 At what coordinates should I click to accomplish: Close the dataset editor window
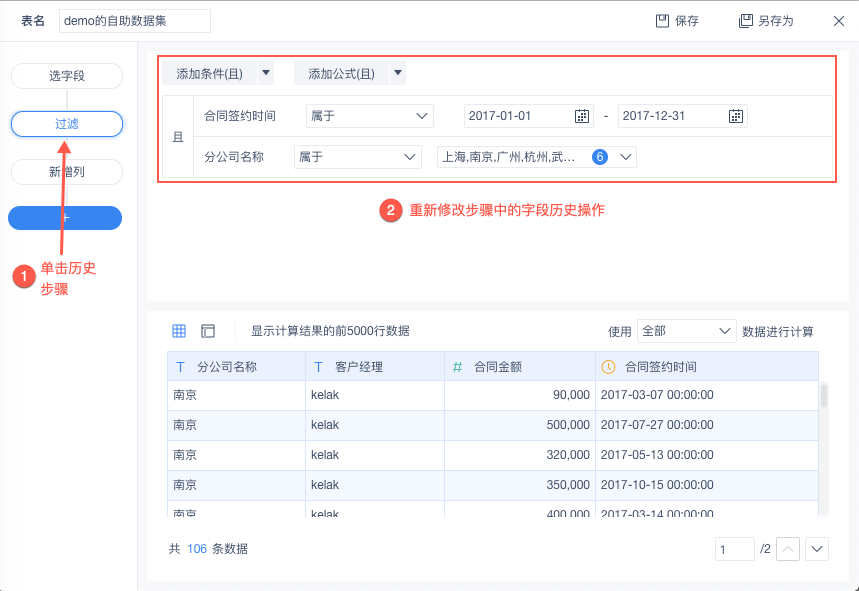pos(839,21)
